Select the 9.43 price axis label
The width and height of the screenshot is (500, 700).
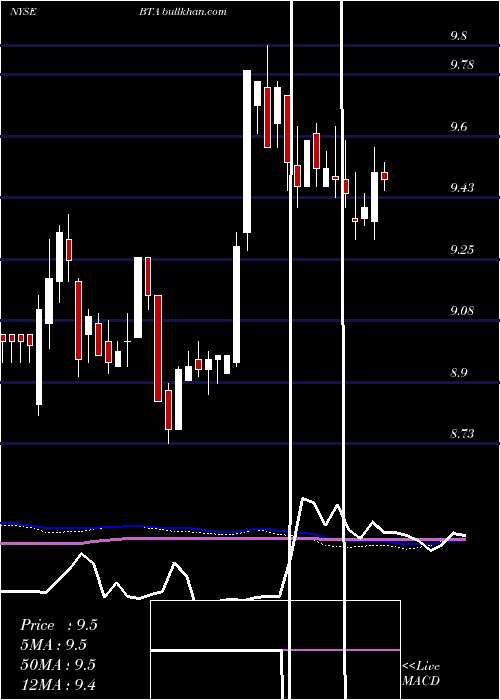pyautogui.click(x=462, y=188)
